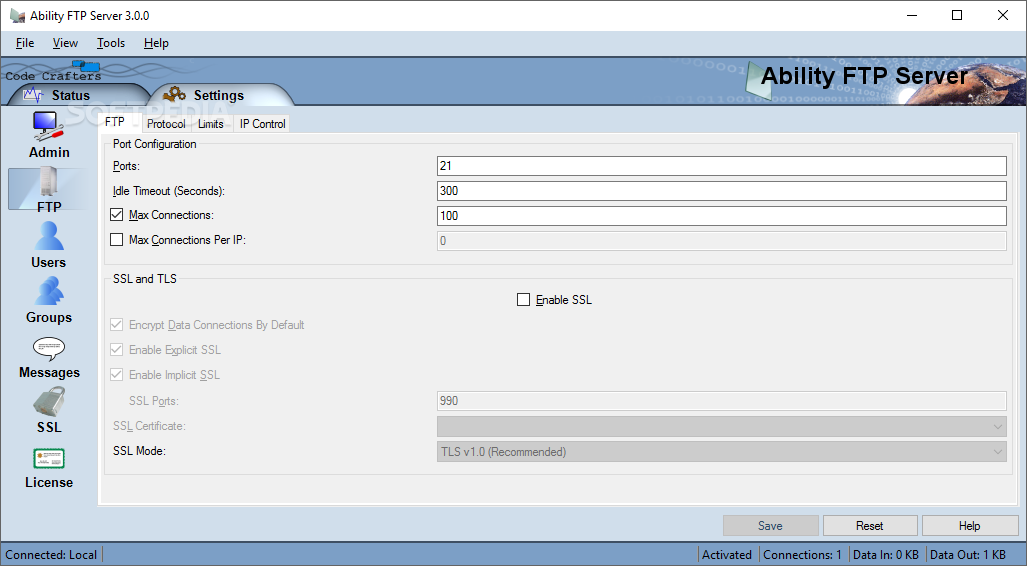This screenshot has height=566, width=1027.
Task: Click the 'Idle Timeout (Seconds):' label
Action: tap(169, 191)
